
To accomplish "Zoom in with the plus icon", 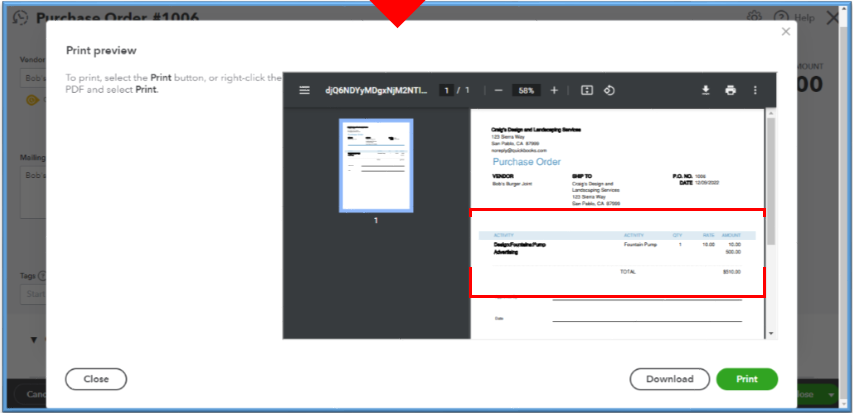I will pos(554,90).
